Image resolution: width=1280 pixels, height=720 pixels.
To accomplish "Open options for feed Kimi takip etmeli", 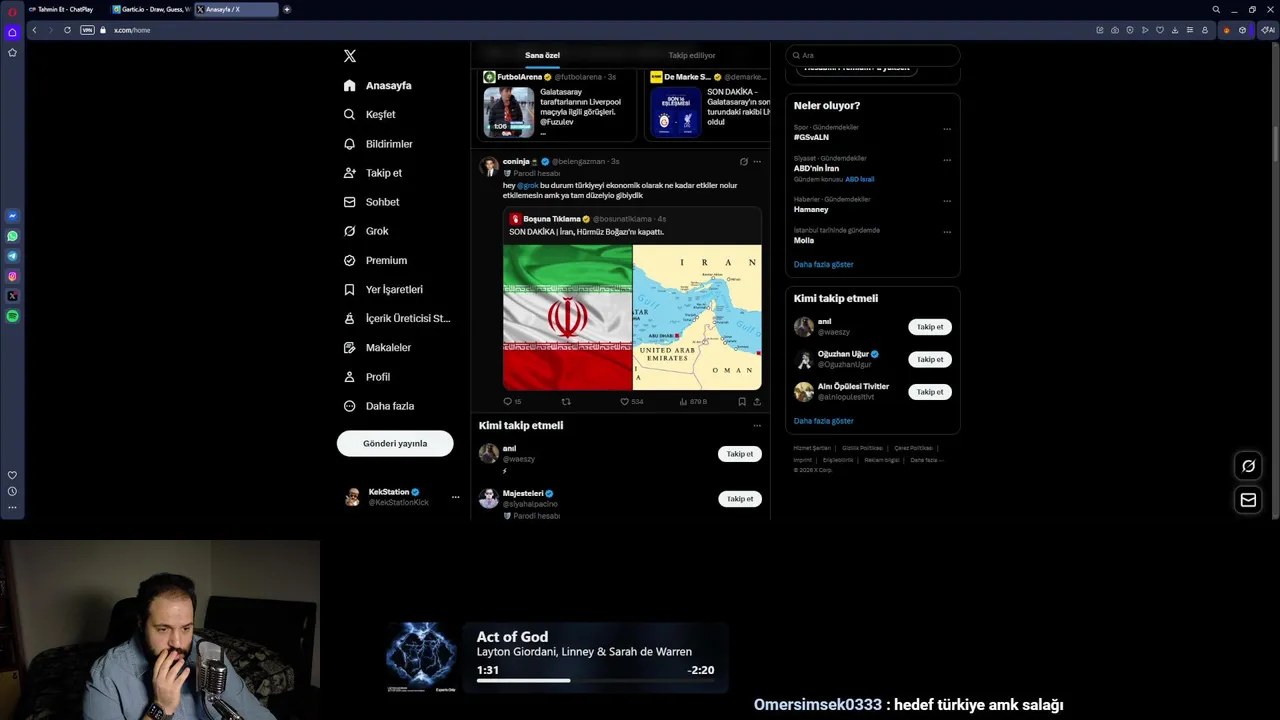I will [x=757, y=425].
